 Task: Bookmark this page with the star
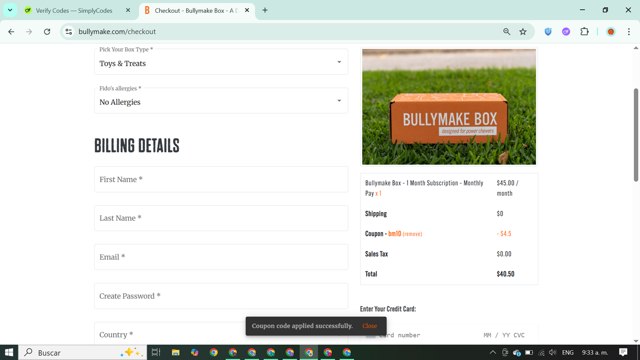(x=523, y=31)
